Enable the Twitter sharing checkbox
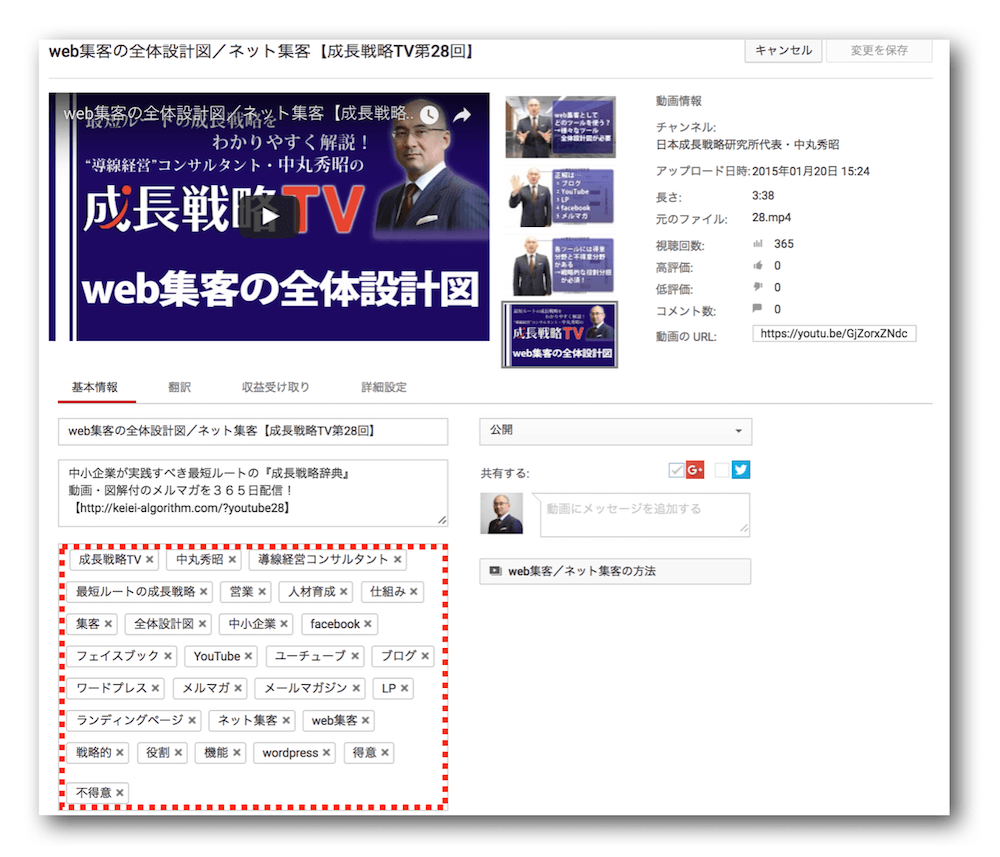 point(722,469)
